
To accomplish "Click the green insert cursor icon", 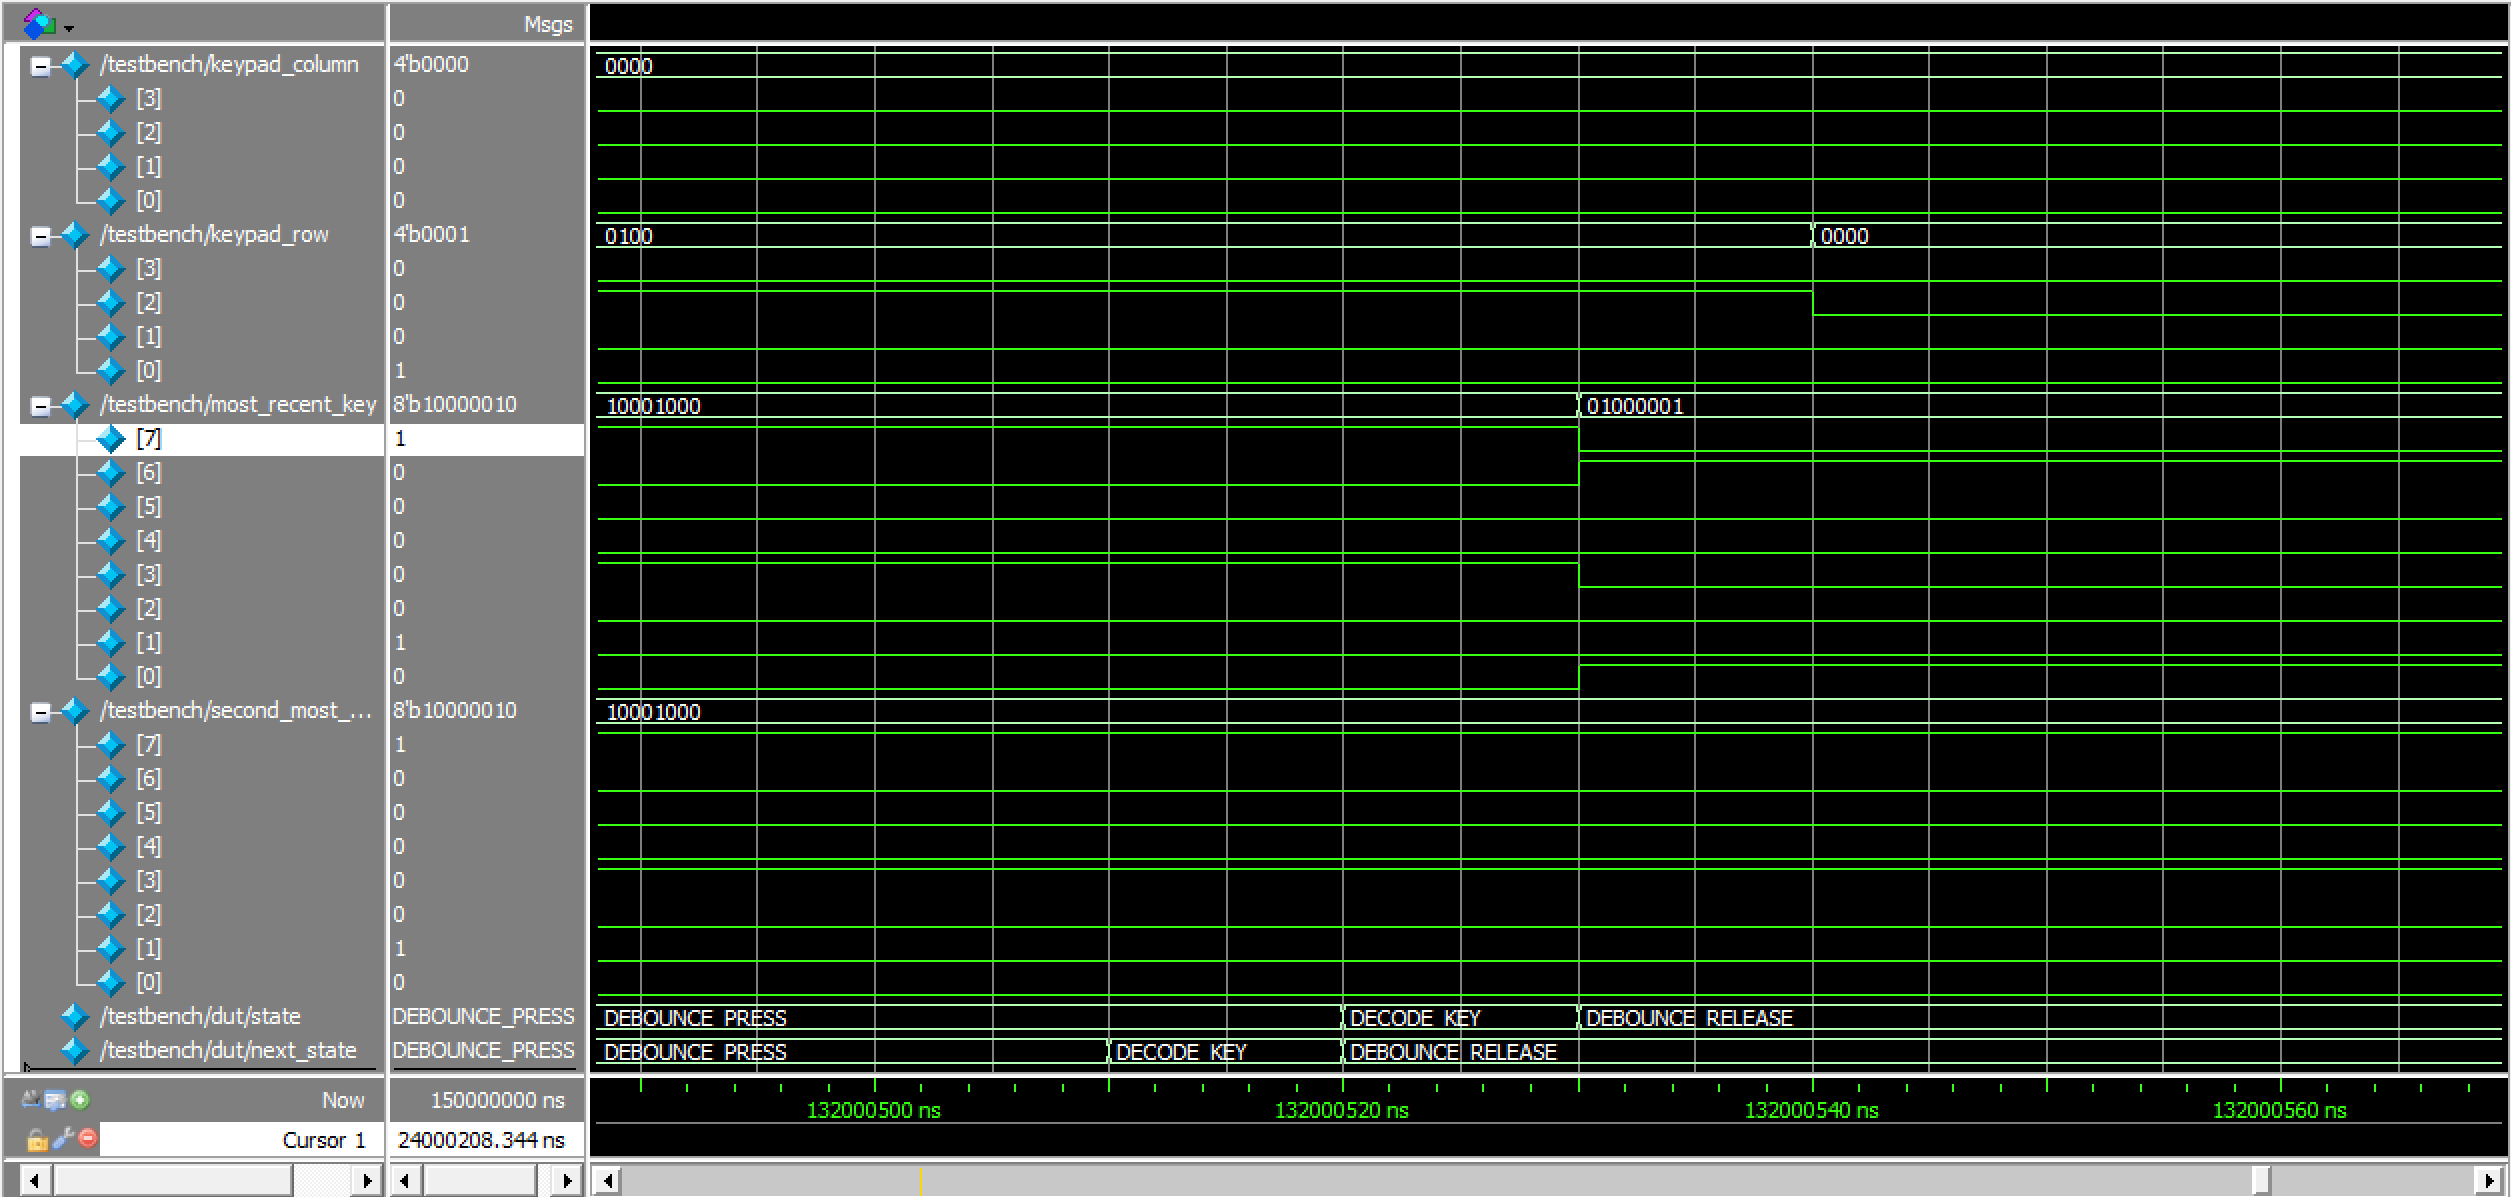I will (x=80, y=1100).
